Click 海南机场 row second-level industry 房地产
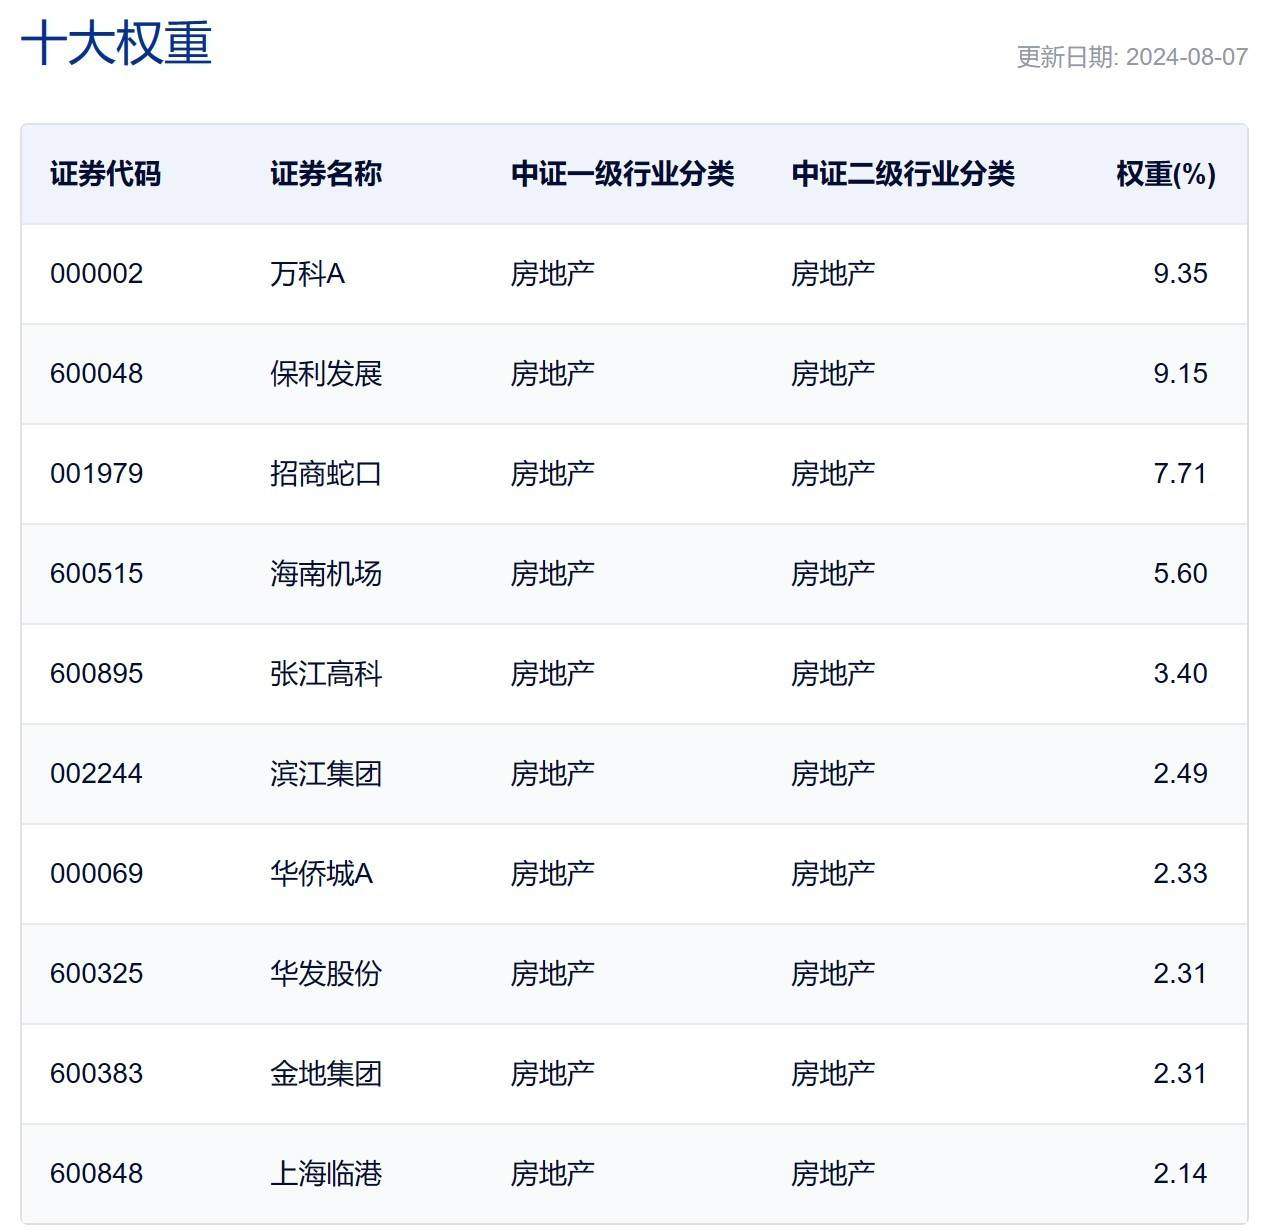The image size is (1272, 1232). [833, 574]
